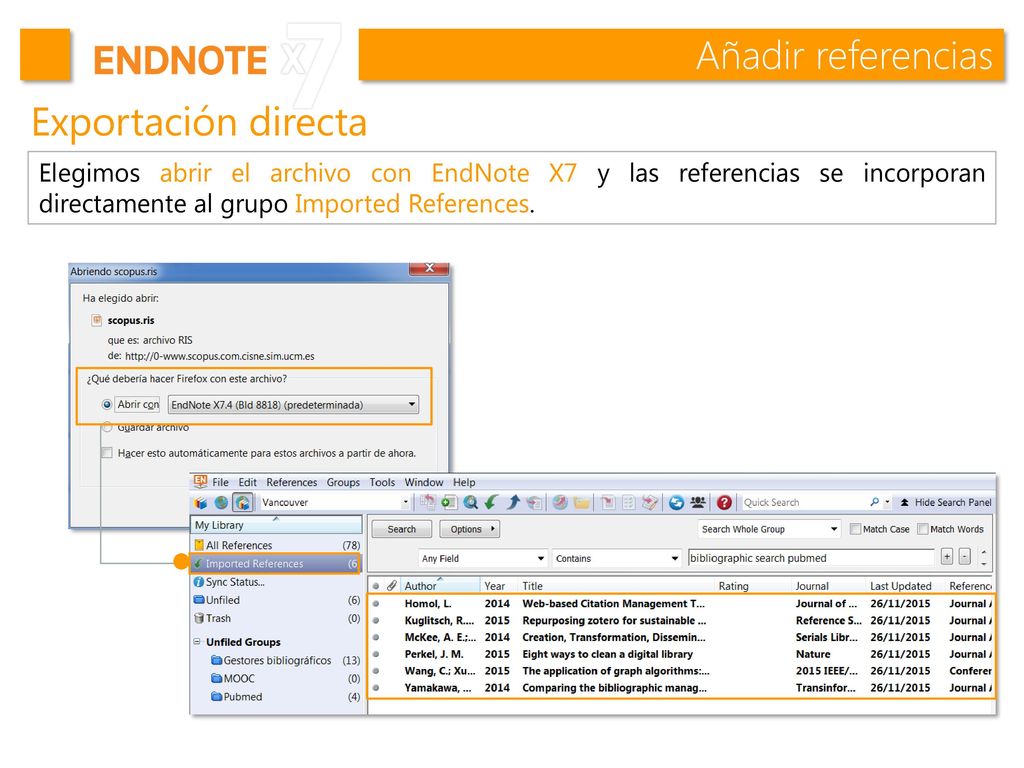Select the Abrir con radio button
The width and height of the screenshot is (1024, 768).
[106, 404]
